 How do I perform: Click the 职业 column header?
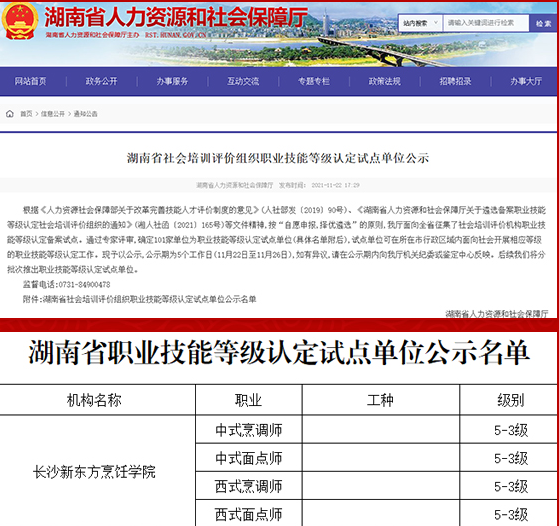pos(248,400)
